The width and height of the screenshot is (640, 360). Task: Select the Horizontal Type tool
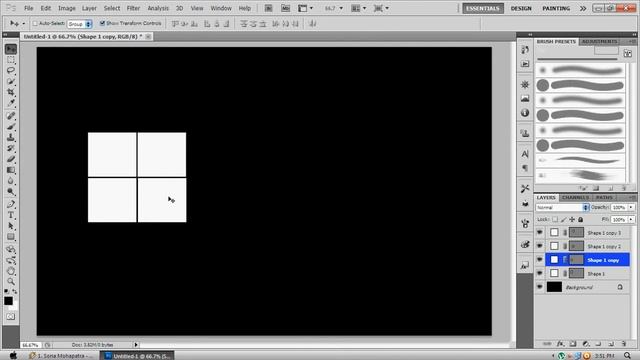point(11,215)
